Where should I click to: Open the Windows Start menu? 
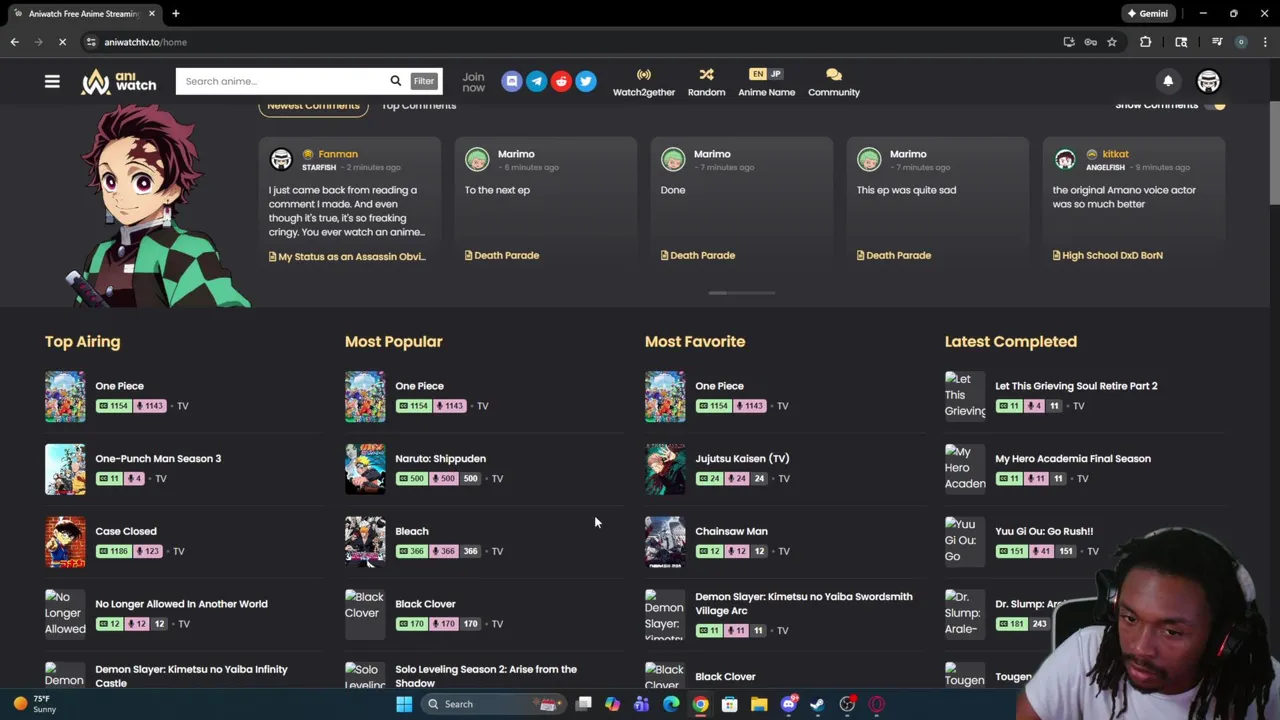coord(404,704)
